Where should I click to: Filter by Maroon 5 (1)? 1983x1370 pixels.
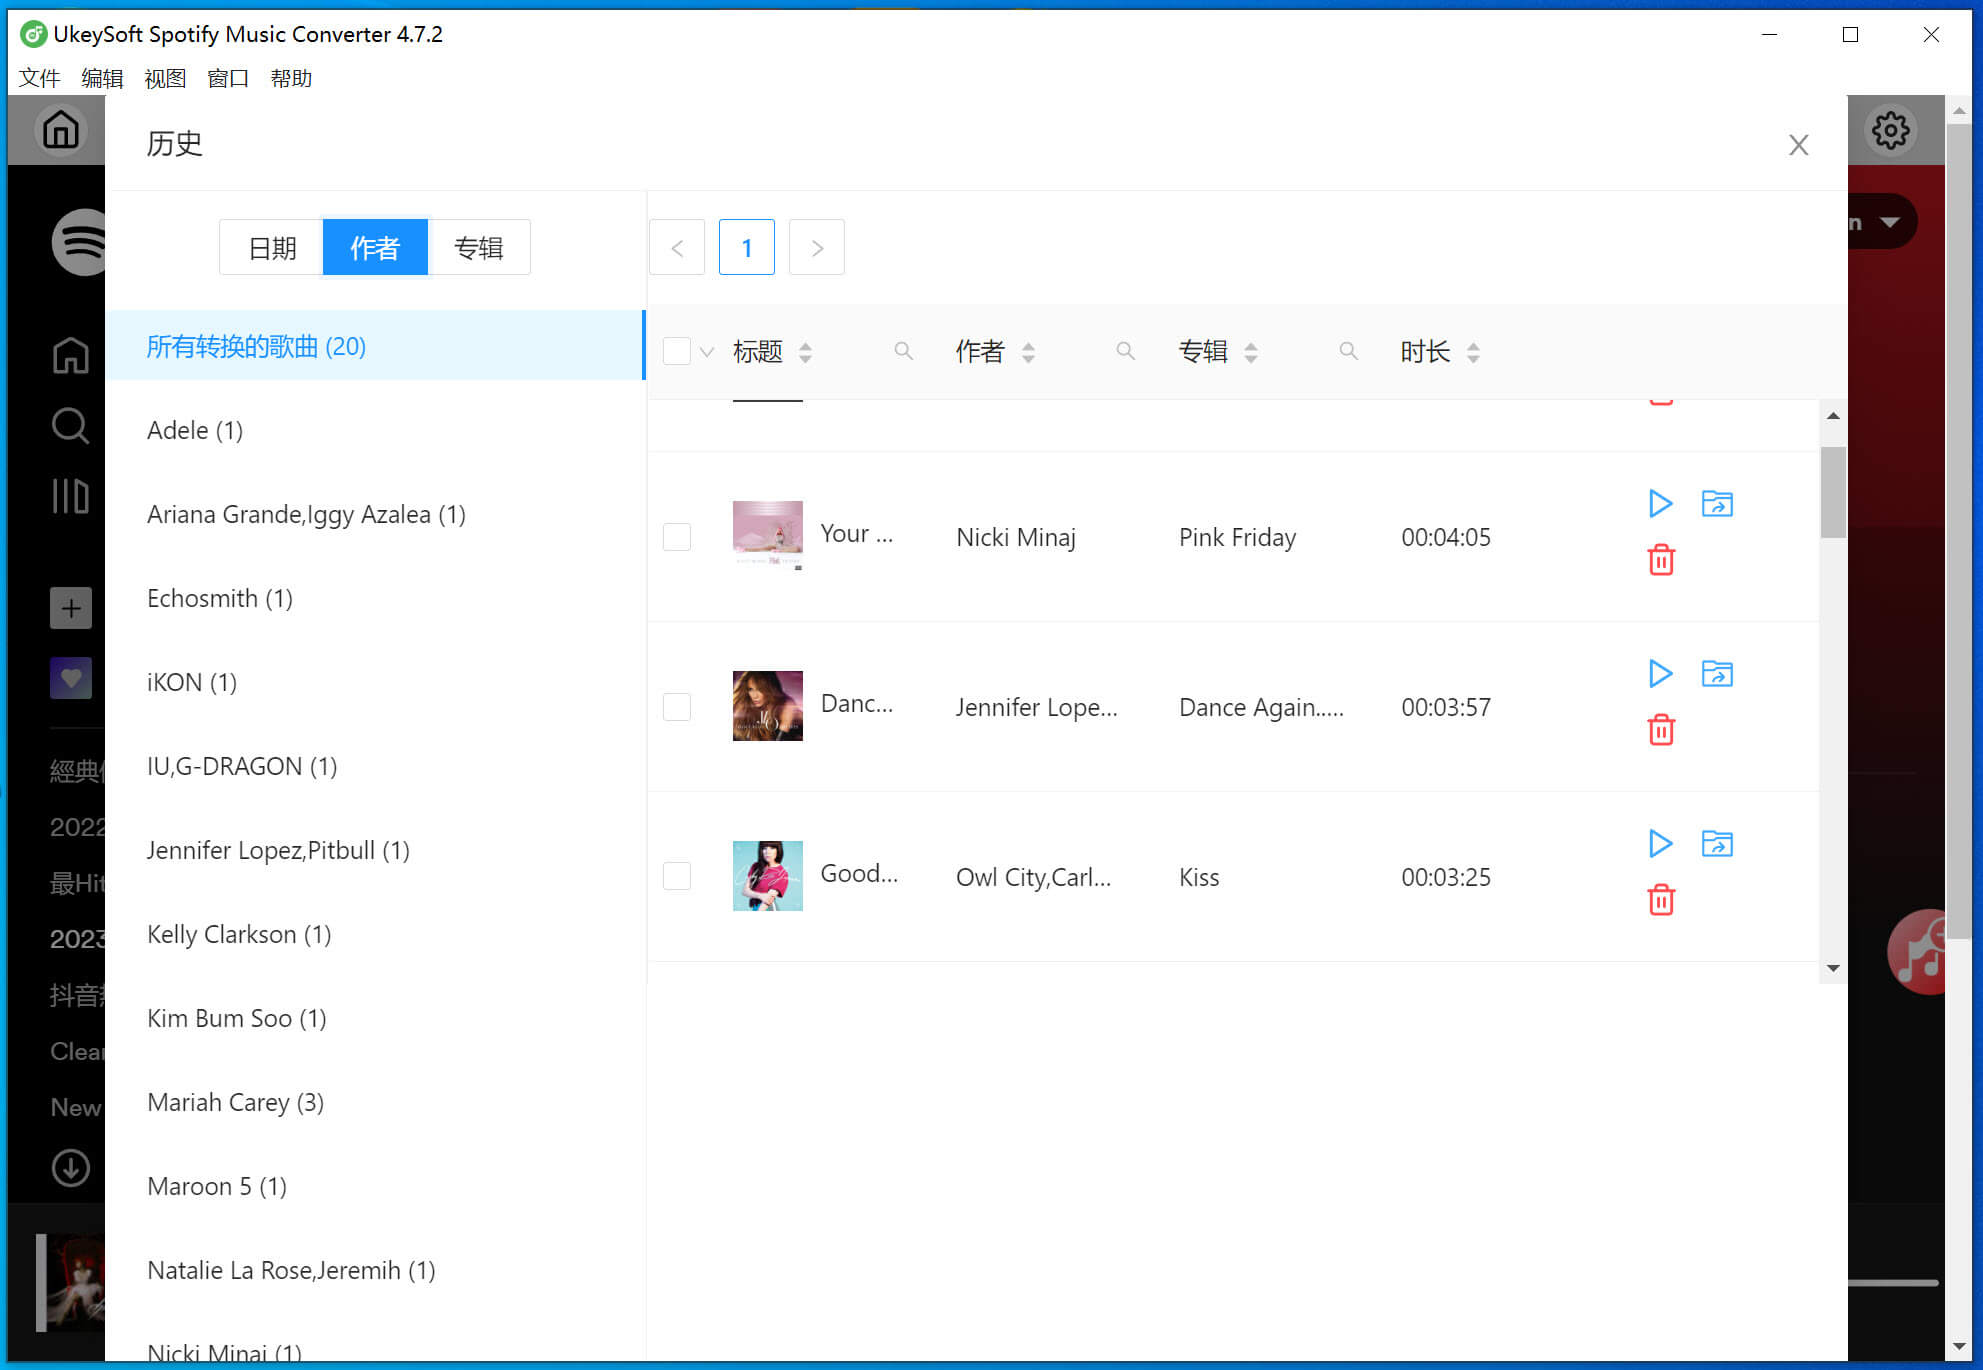[375, 1186]
